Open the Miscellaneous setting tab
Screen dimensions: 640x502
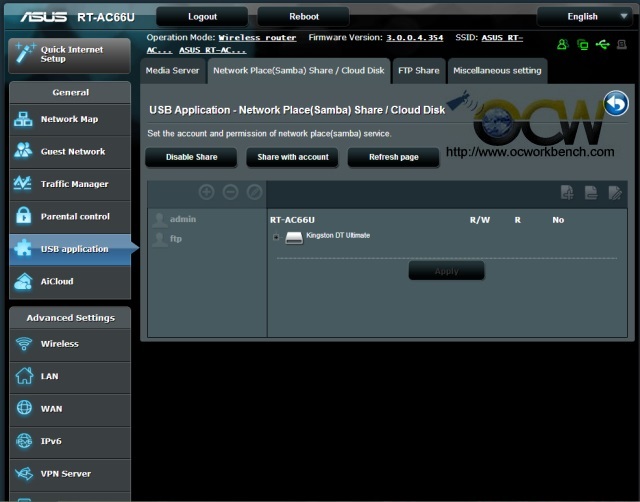coord(497,71)
